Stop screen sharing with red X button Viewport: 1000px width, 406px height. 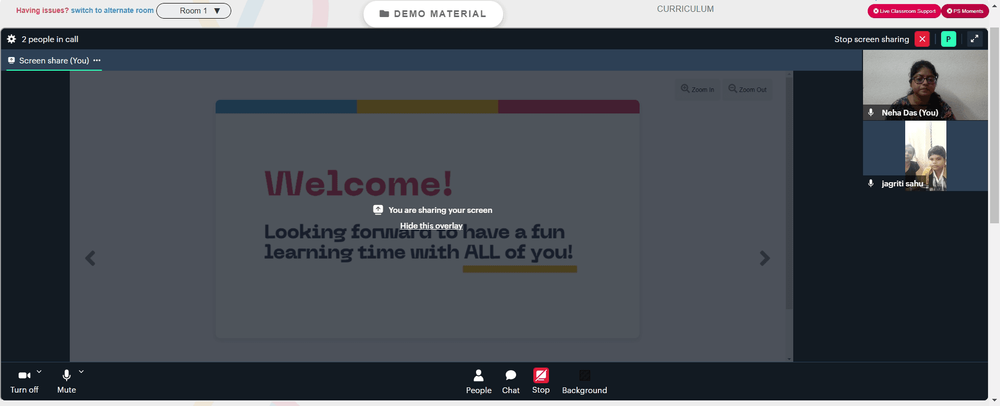point(922,39)
